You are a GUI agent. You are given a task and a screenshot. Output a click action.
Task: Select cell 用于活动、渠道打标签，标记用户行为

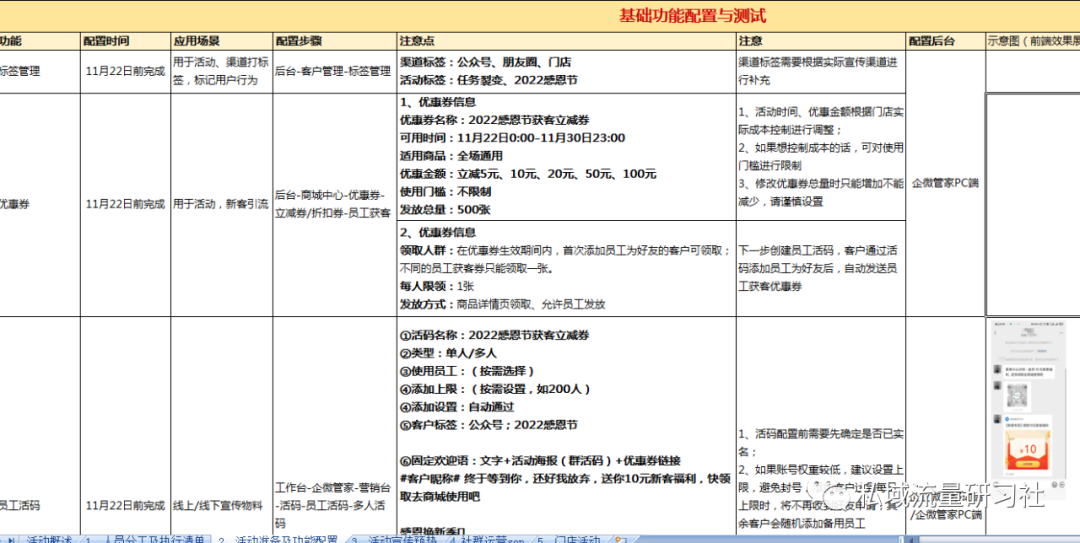(x=221, y=71)
